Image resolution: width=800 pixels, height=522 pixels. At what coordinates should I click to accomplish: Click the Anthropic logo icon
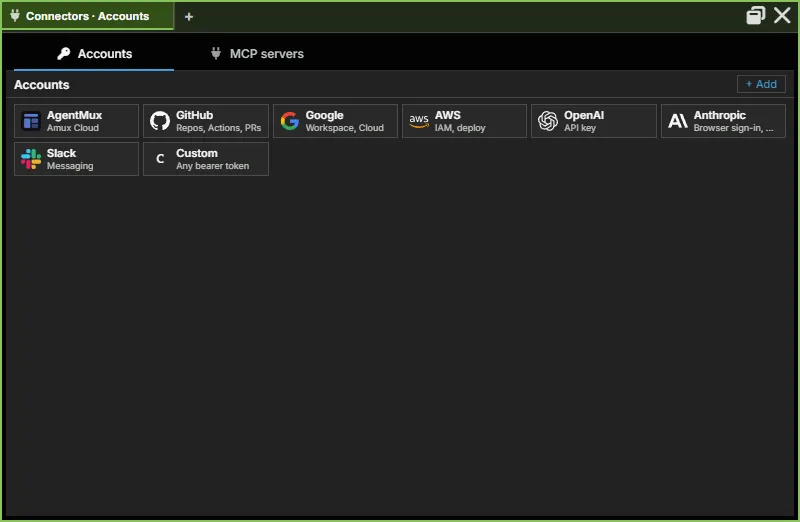point(678,121)
